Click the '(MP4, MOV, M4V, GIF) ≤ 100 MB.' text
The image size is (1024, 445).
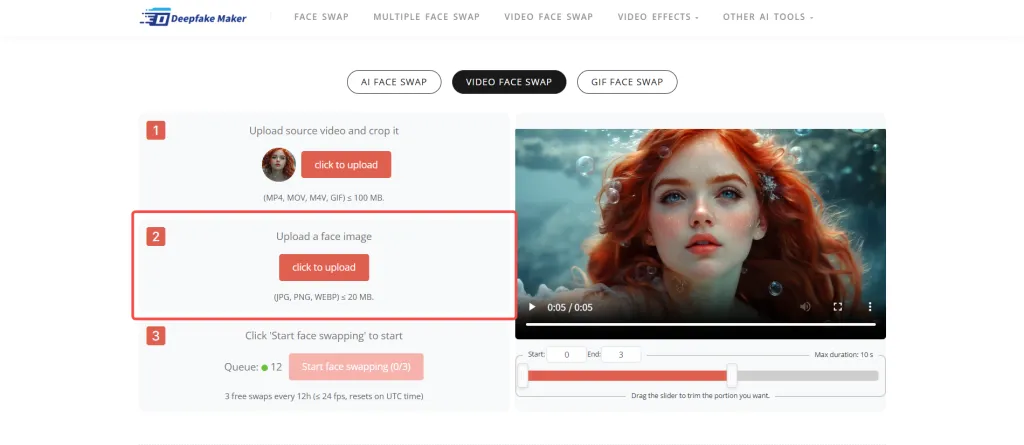click(324, 197)
